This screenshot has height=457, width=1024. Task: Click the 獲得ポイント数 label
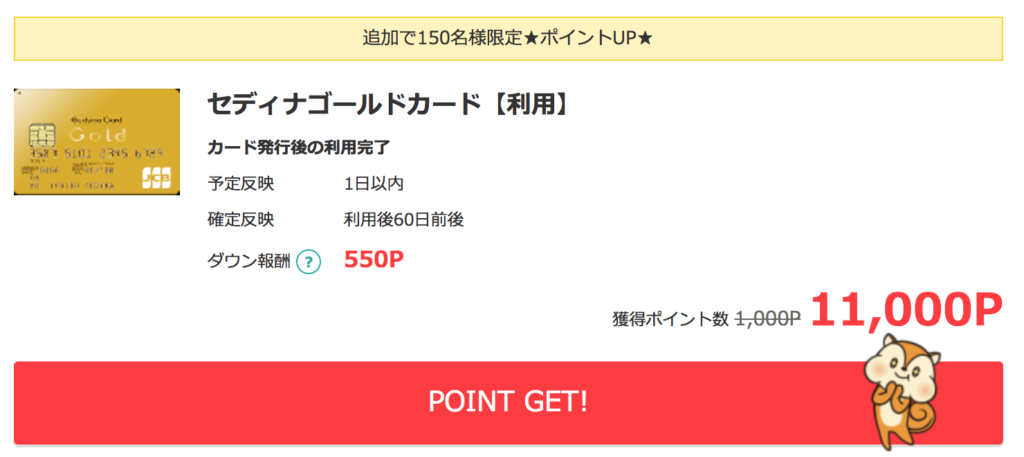(670, 319)
